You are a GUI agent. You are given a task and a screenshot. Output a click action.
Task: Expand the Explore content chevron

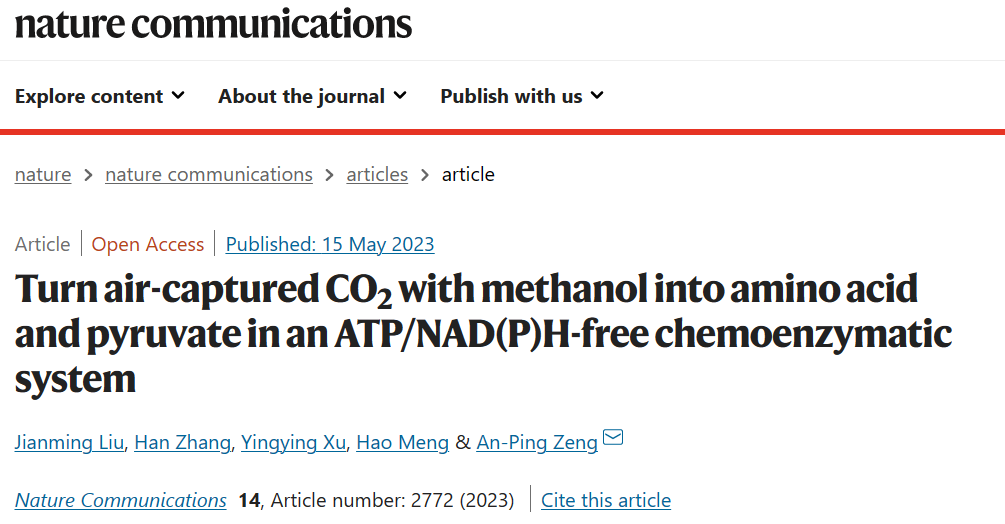click(178, 95)
